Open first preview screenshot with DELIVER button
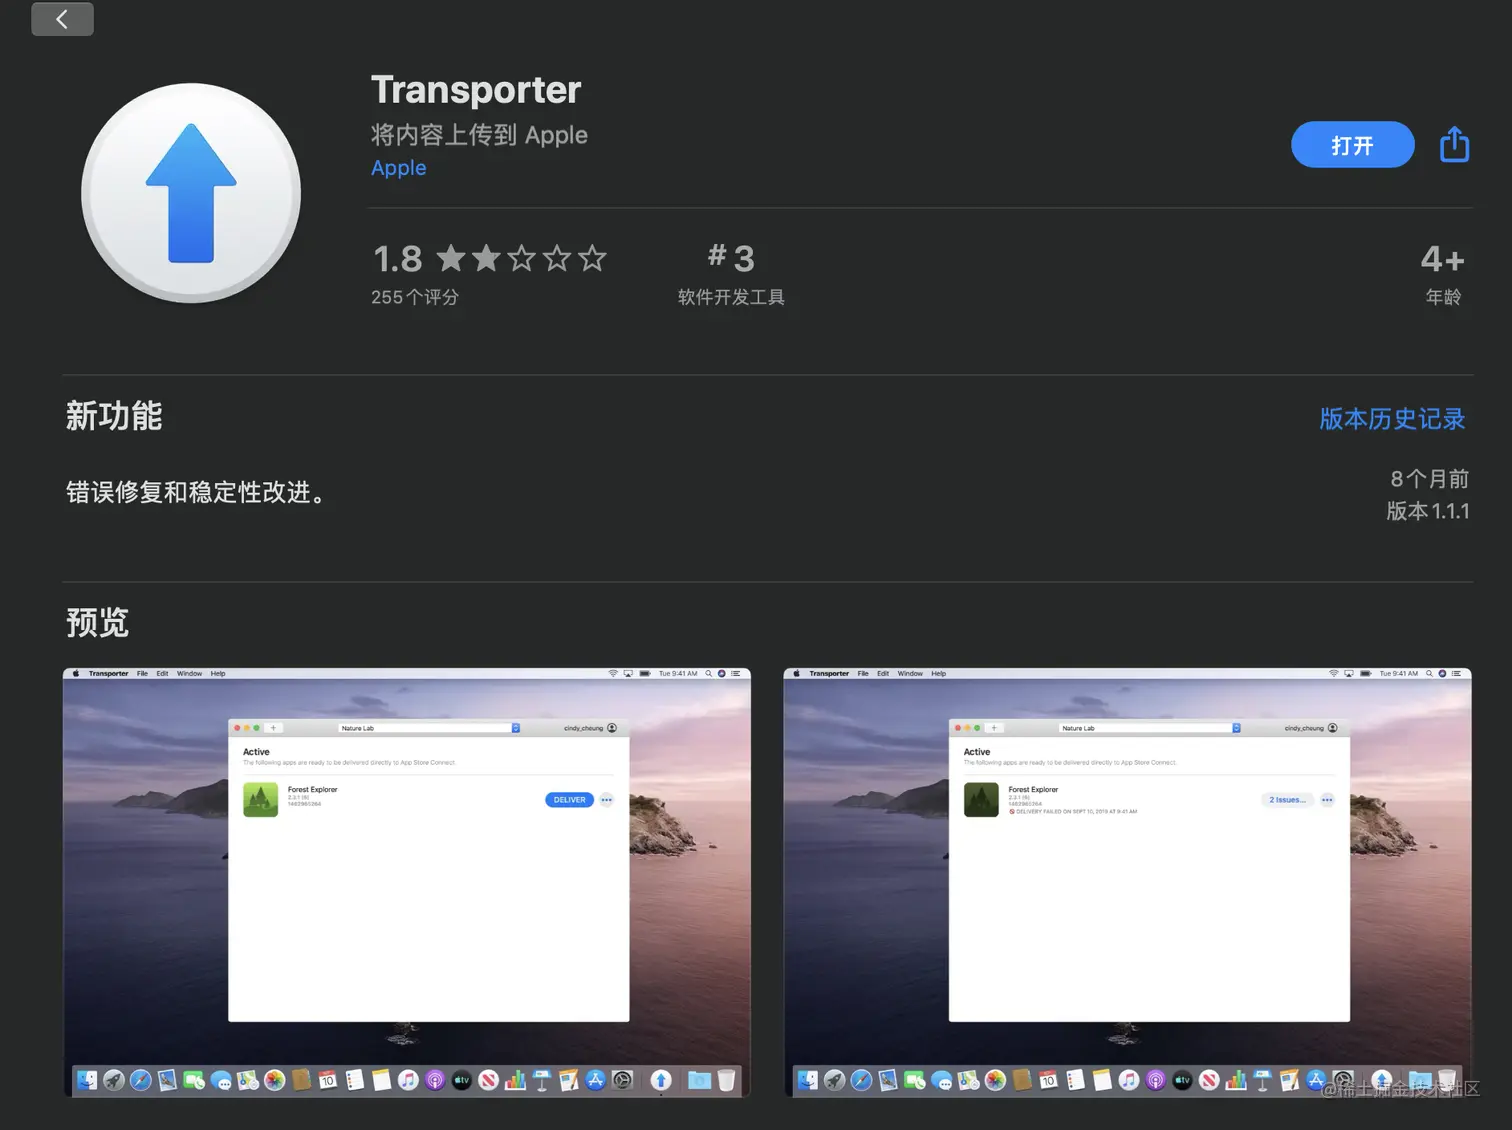Viewport: 1512px width, 1130px height. tap(407, 882)
